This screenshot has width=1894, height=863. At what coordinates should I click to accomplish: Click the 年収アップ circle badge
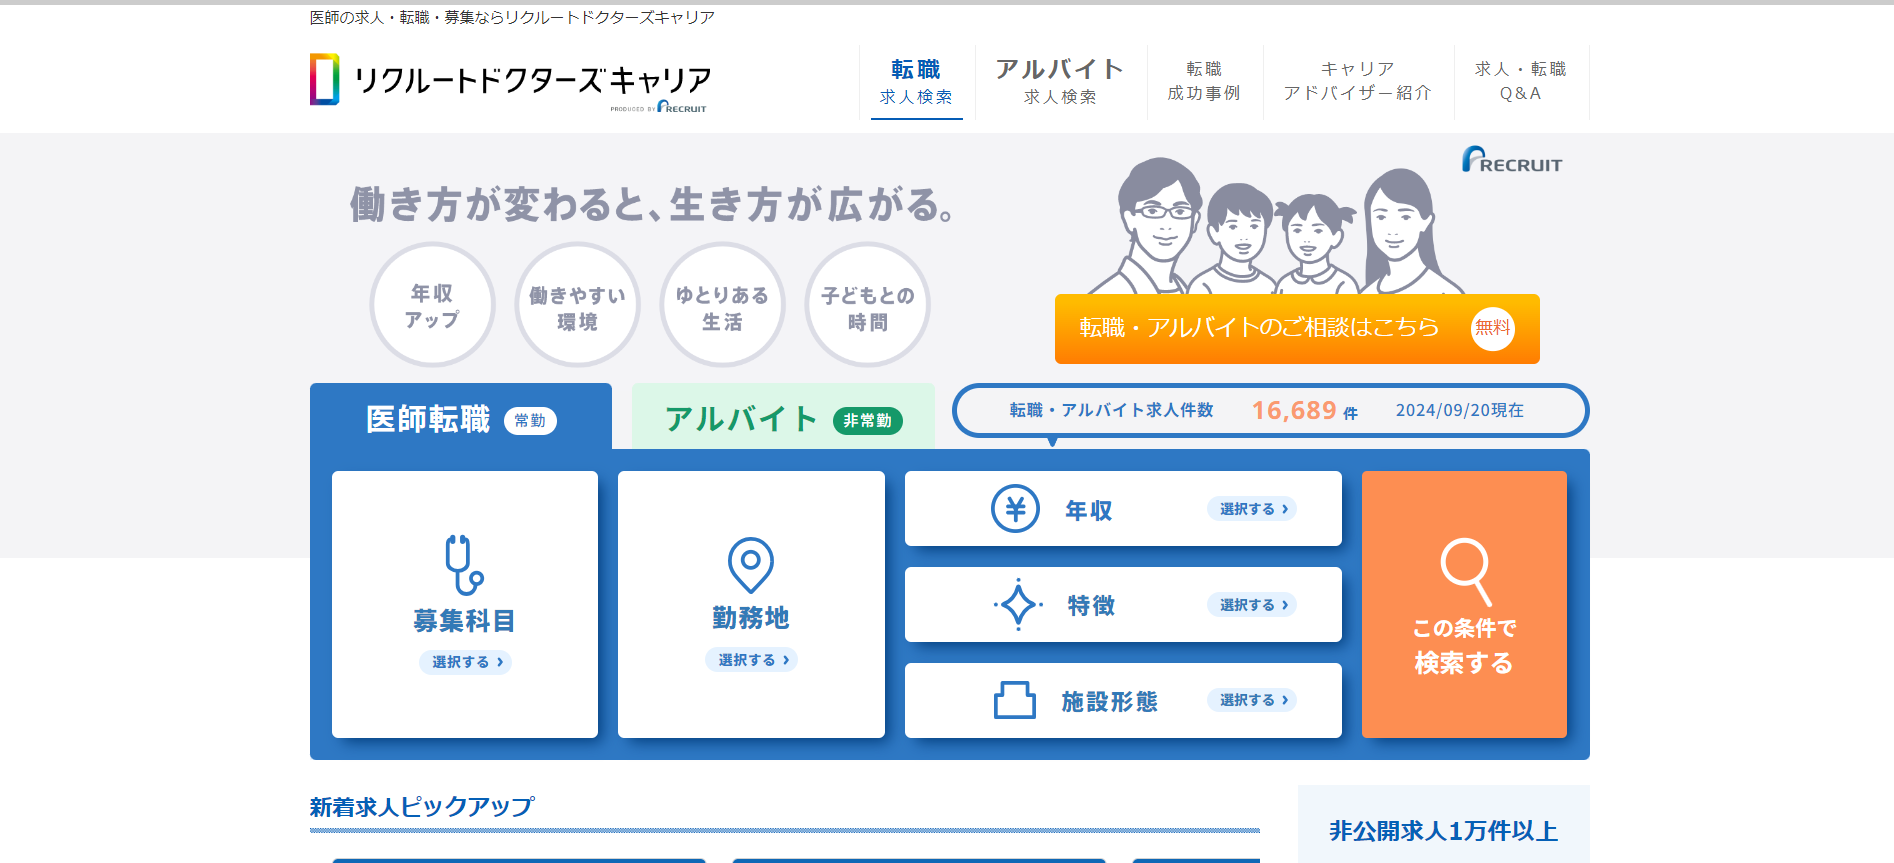click(432, 306)
